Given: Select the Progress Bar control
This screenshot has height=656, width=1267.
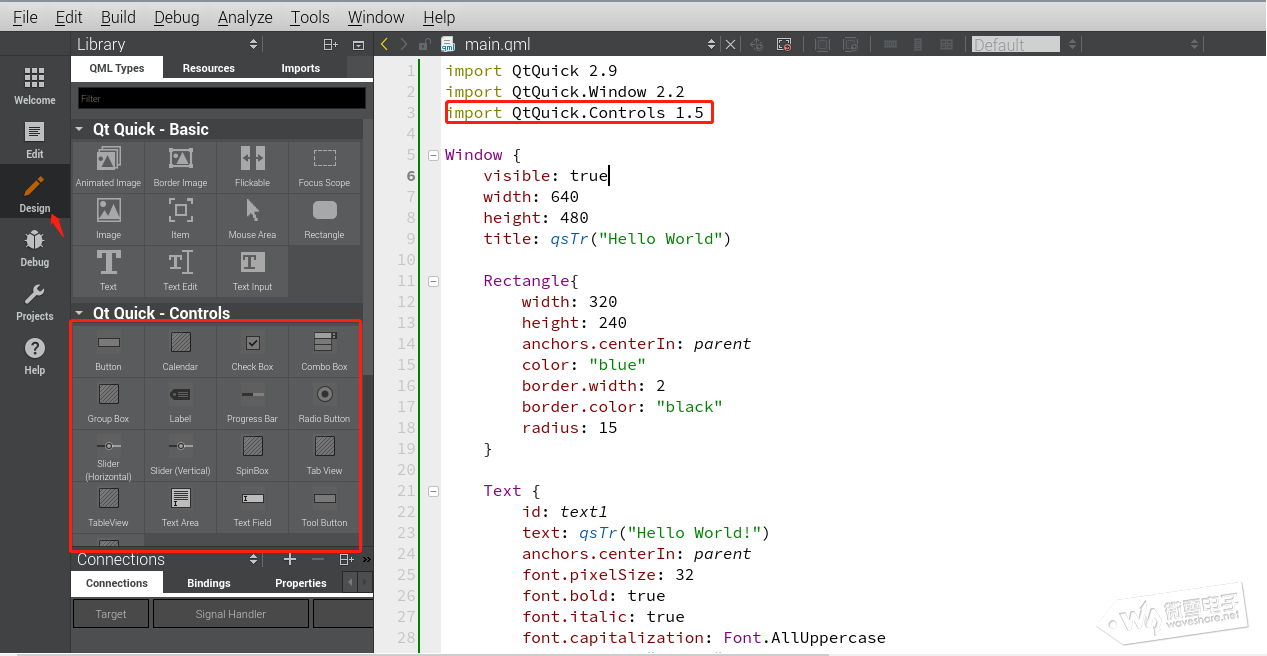Looking at the screenshot, I should [x=252, y=402].
